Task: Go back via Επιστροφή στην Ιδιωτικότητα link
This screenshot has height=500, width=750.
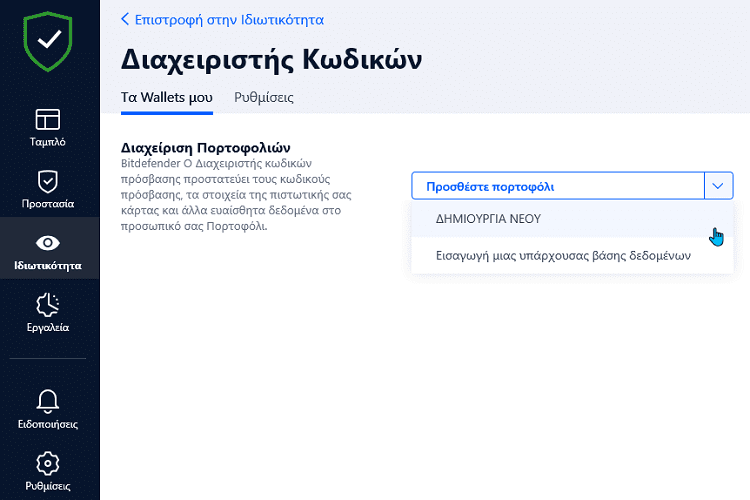Action: click(229, 20)
